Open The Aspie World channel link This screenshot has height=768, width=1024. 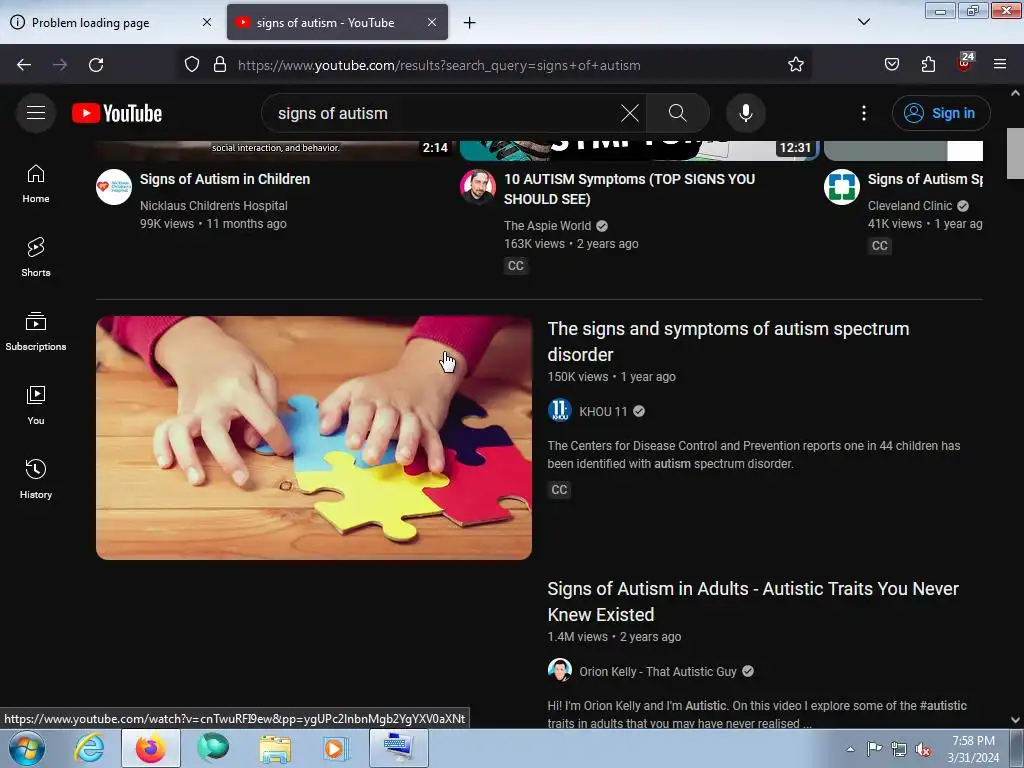pyautogui.click(x=547, y=226)
